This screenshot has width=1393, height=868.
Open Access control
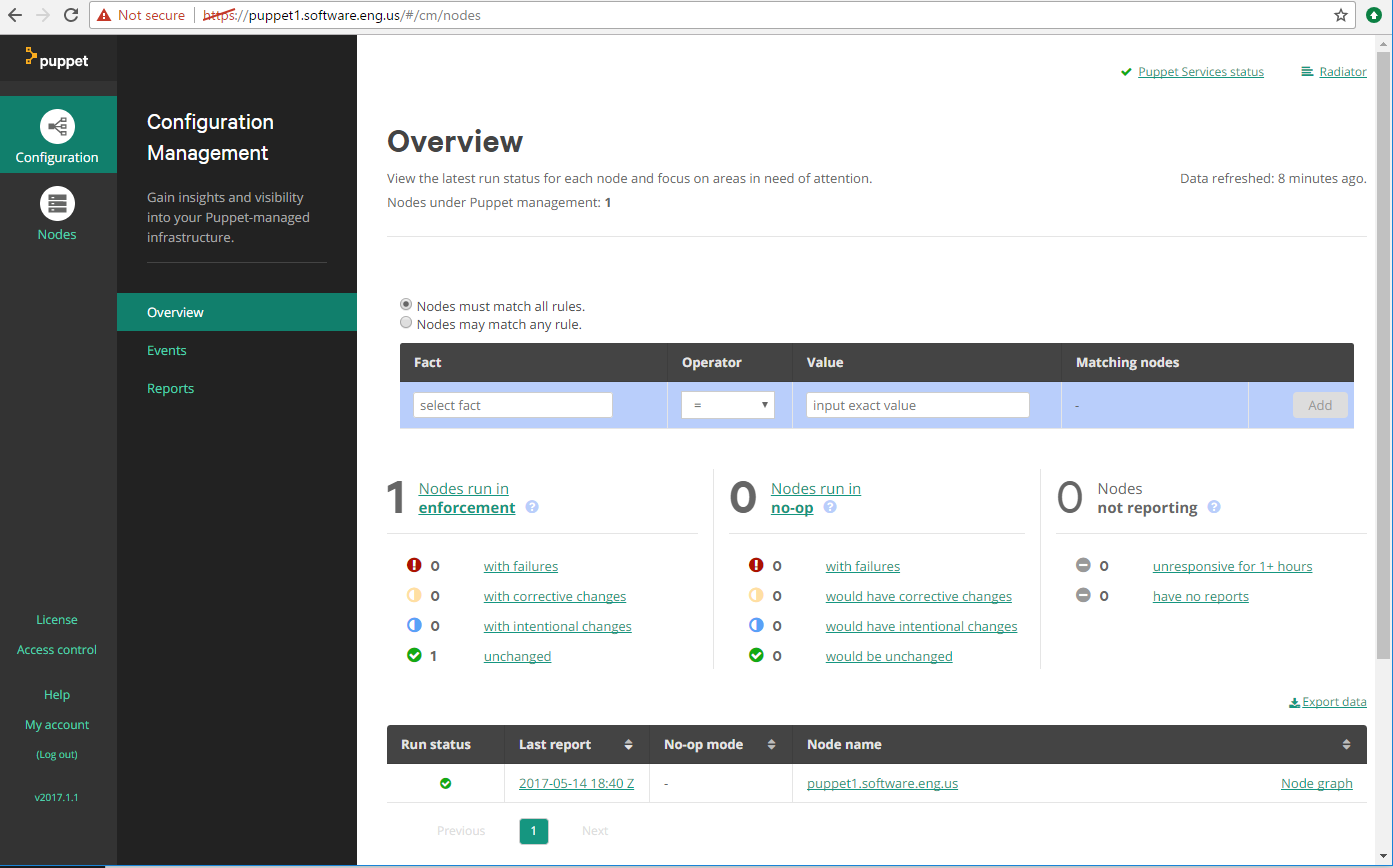[x=57, y=650]
